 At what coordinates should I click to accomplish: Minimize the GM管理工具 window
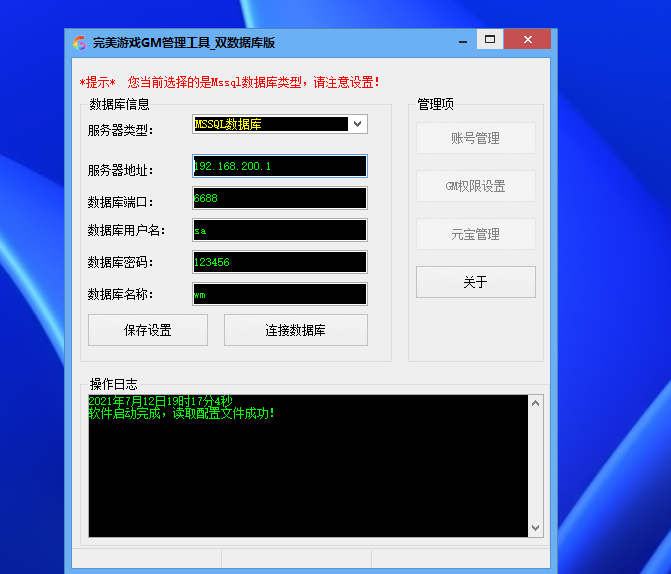pyautogui.click(x=463, y=41)
